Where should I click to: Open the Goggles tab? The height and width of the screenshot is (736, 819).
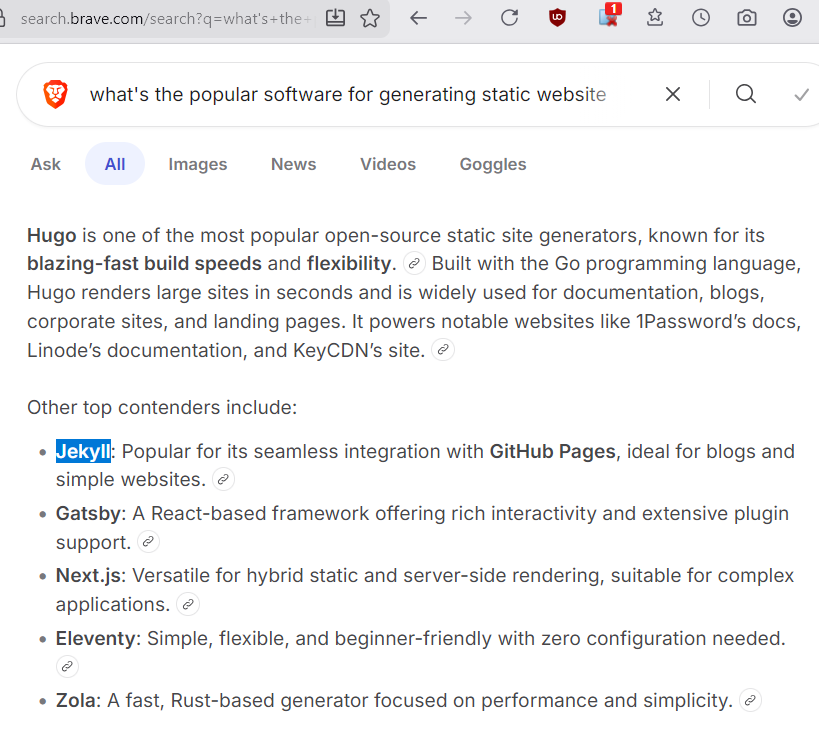coord(493,164)
